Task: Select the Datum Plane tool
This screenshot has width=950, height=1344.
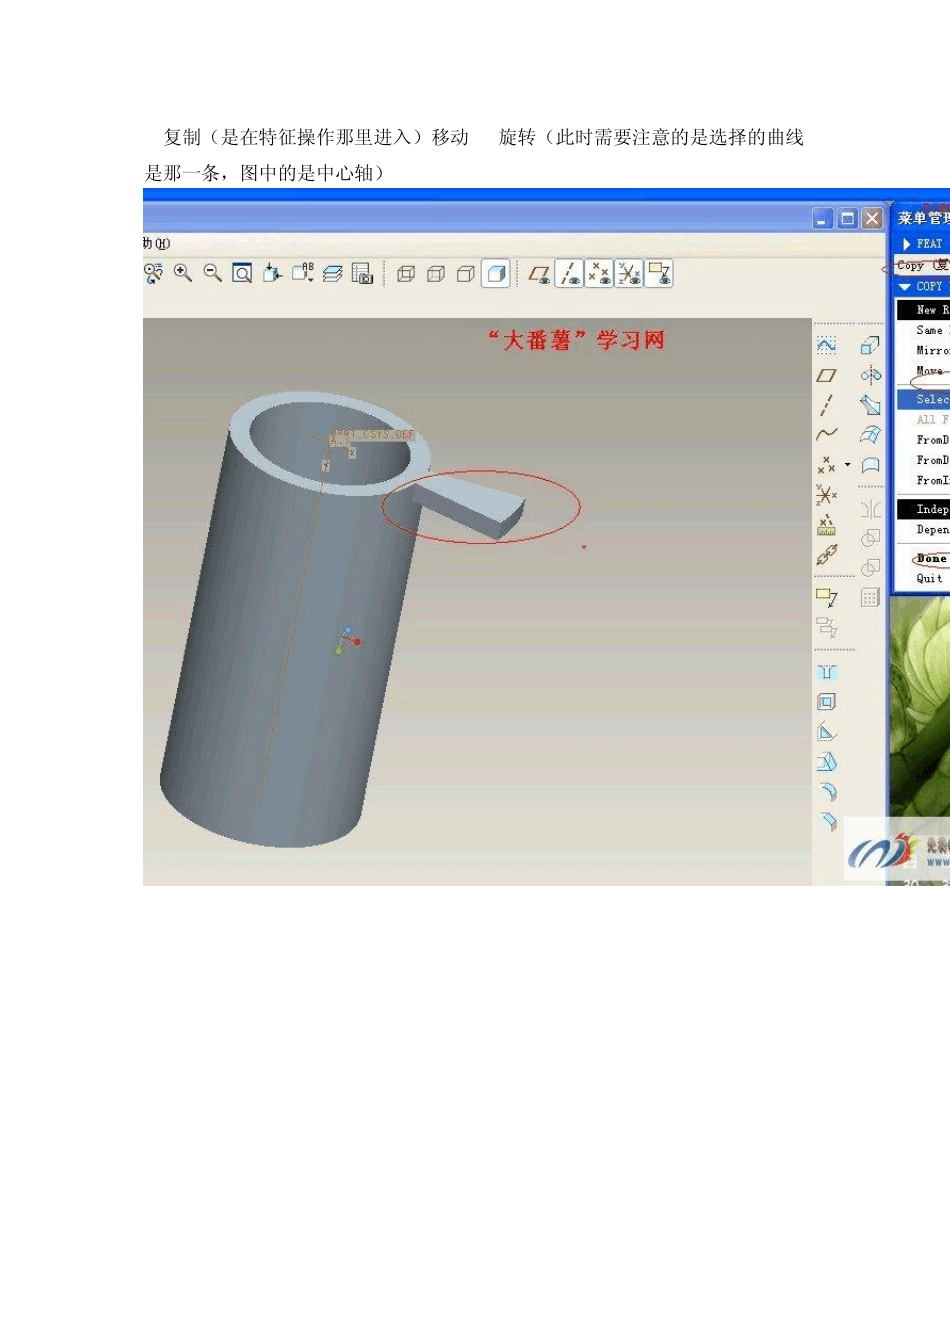Action: pos(826,375)
